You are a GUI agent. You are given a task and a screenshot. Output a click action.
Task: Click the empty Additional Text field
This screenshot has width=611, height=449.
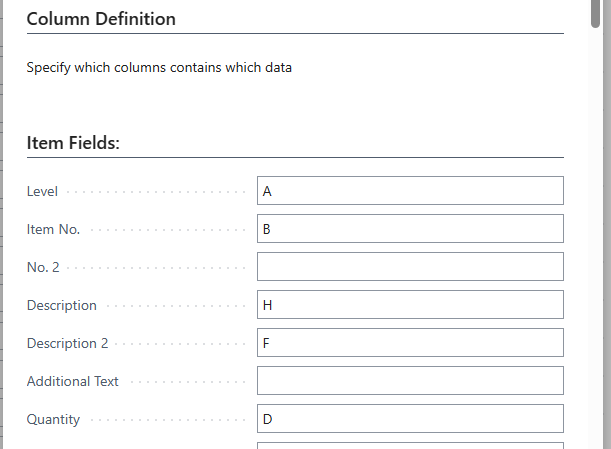(x=410, y=381)
